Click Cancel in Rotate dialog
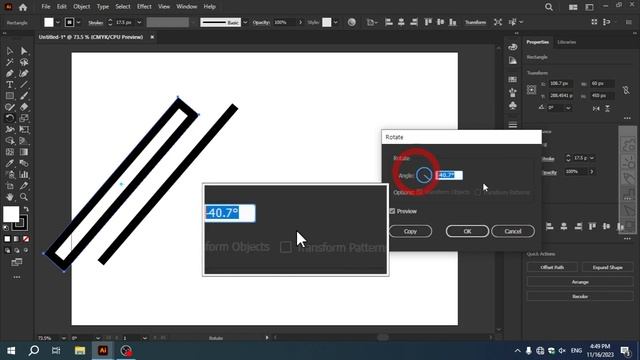This screenshot has height=360, width=640. click(513, 231)
